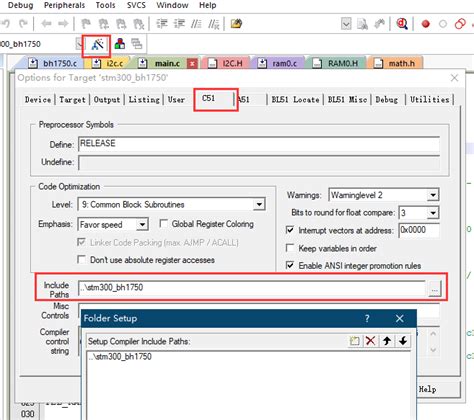474x420 pixels.
Task: Toggle Don't use absolute register accesses
Action: tap(81, 259)
